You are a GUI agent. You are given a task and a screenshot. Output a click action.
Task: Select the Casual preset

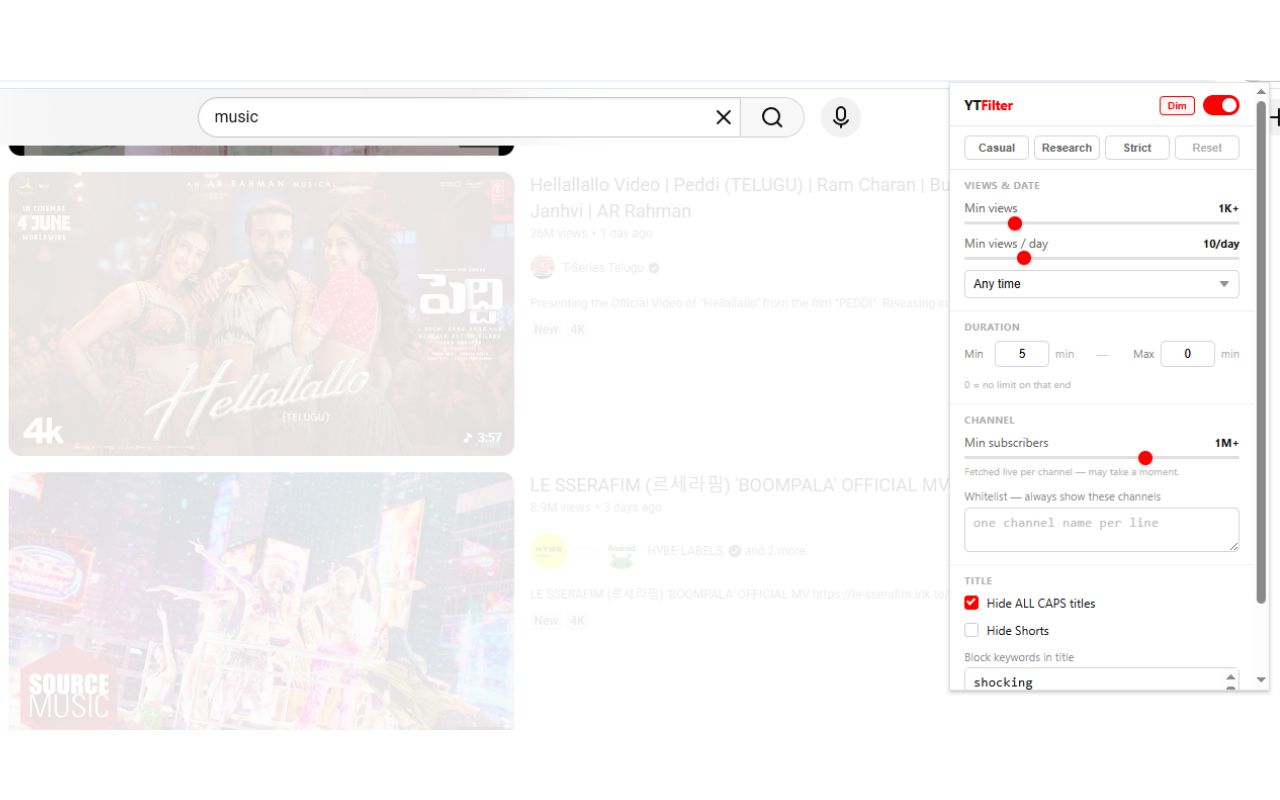coord(996,147)
